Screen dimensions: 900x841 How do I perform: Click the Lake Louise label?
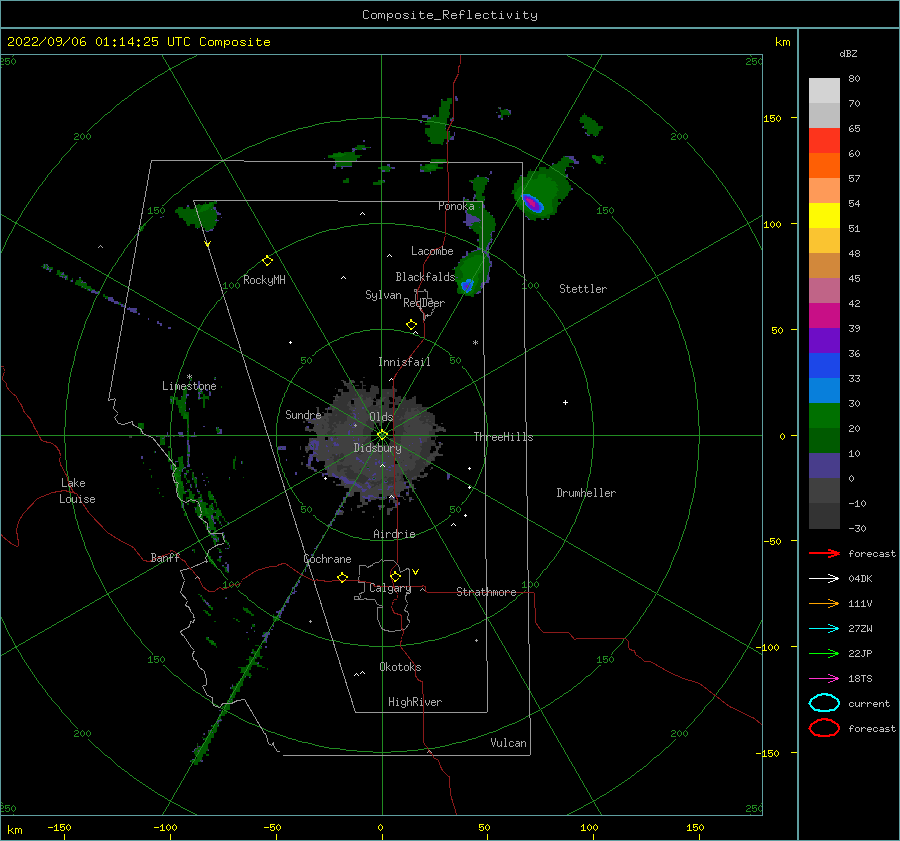77,491
